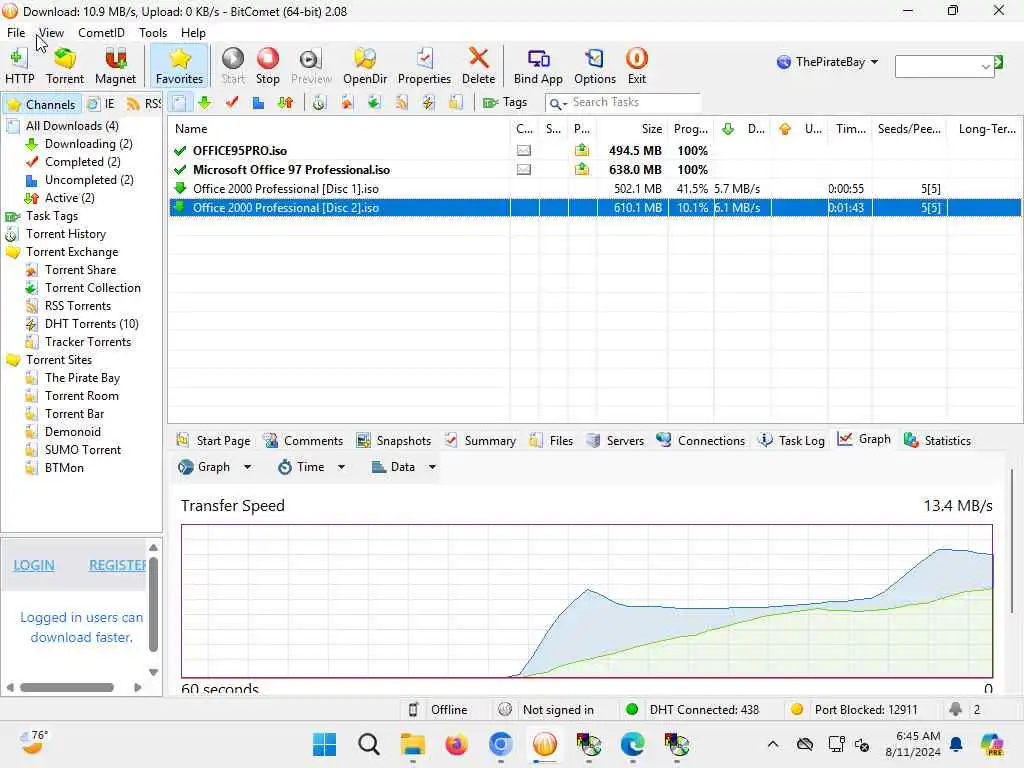
Task: Click the sidebar horizontal scrollbar
Action: click(x=67, y=688)
